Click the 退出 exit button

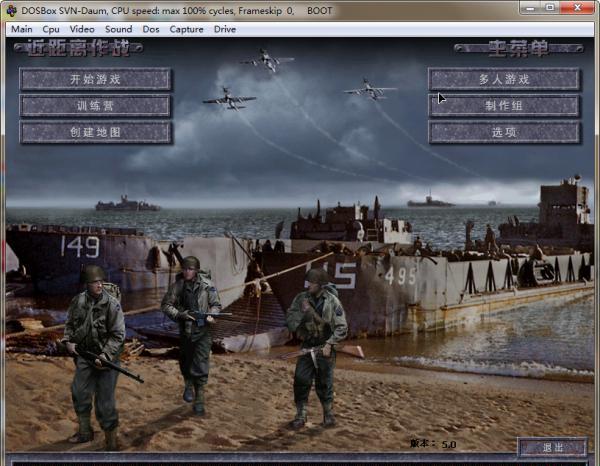tap(552, 447)
